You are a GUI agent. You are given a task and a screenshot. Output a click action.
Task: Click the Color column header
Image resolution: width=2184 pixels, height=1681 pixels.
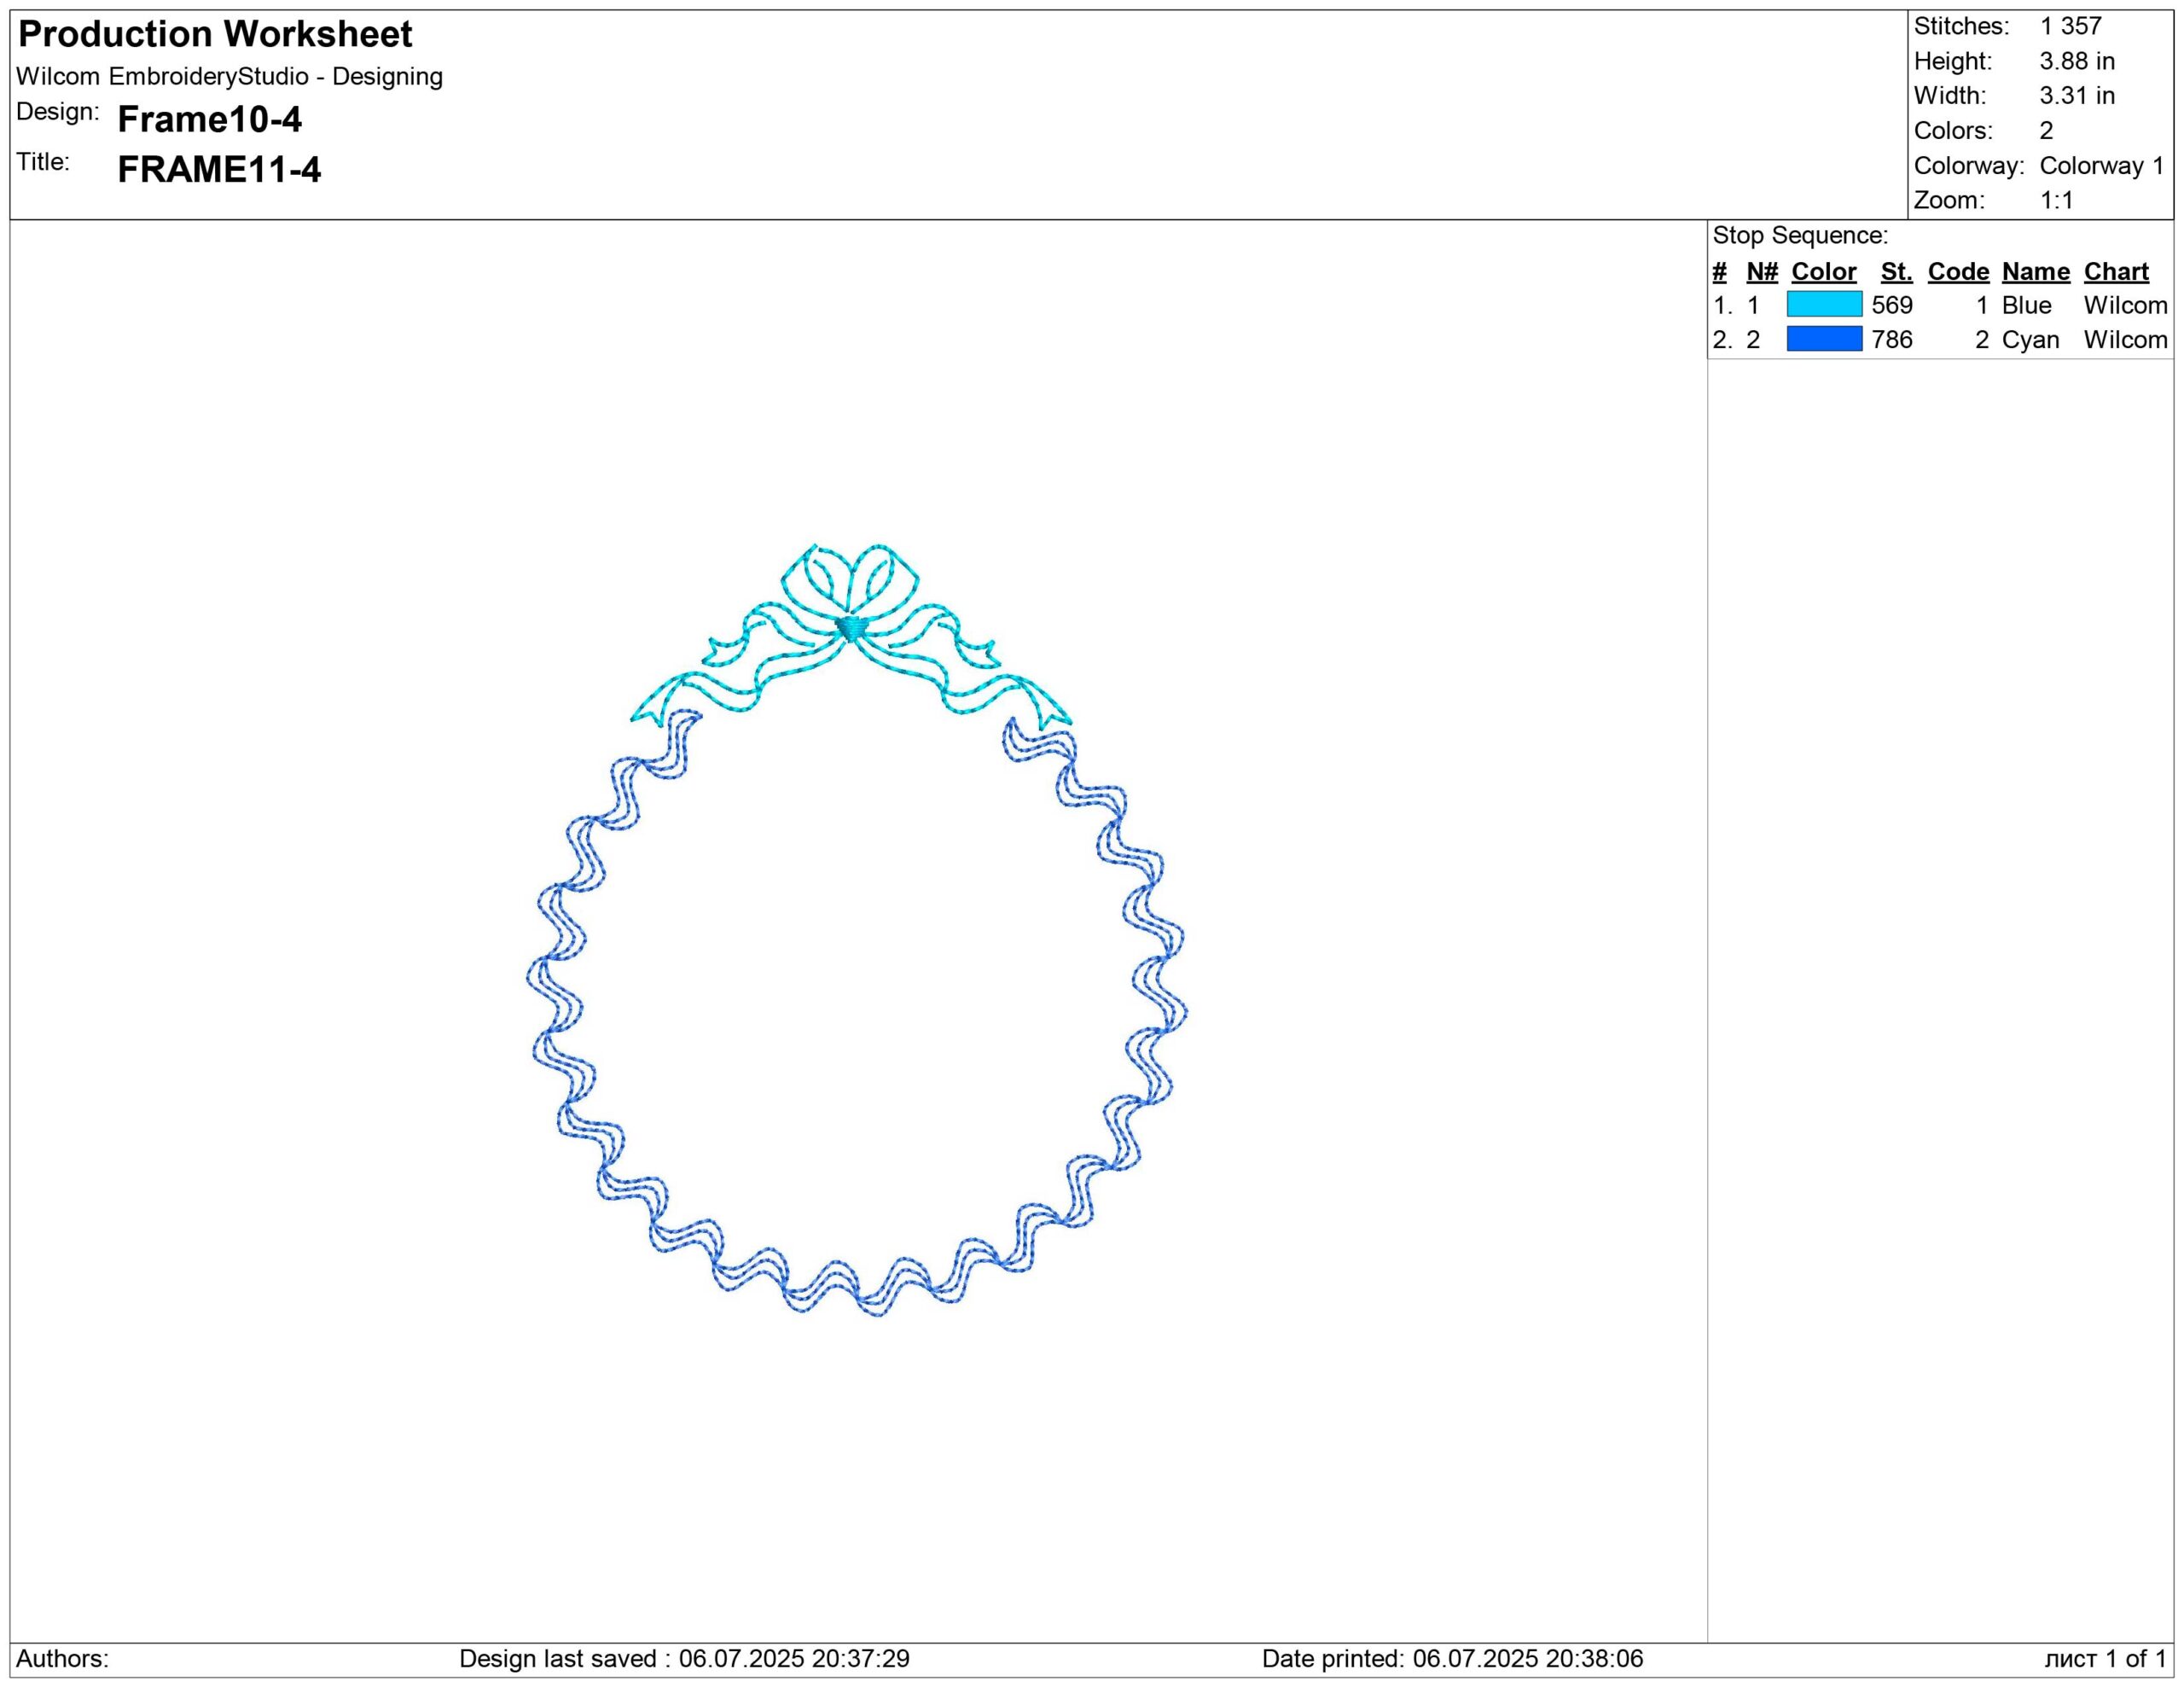pyautogui.click(x=1823, y=272)
